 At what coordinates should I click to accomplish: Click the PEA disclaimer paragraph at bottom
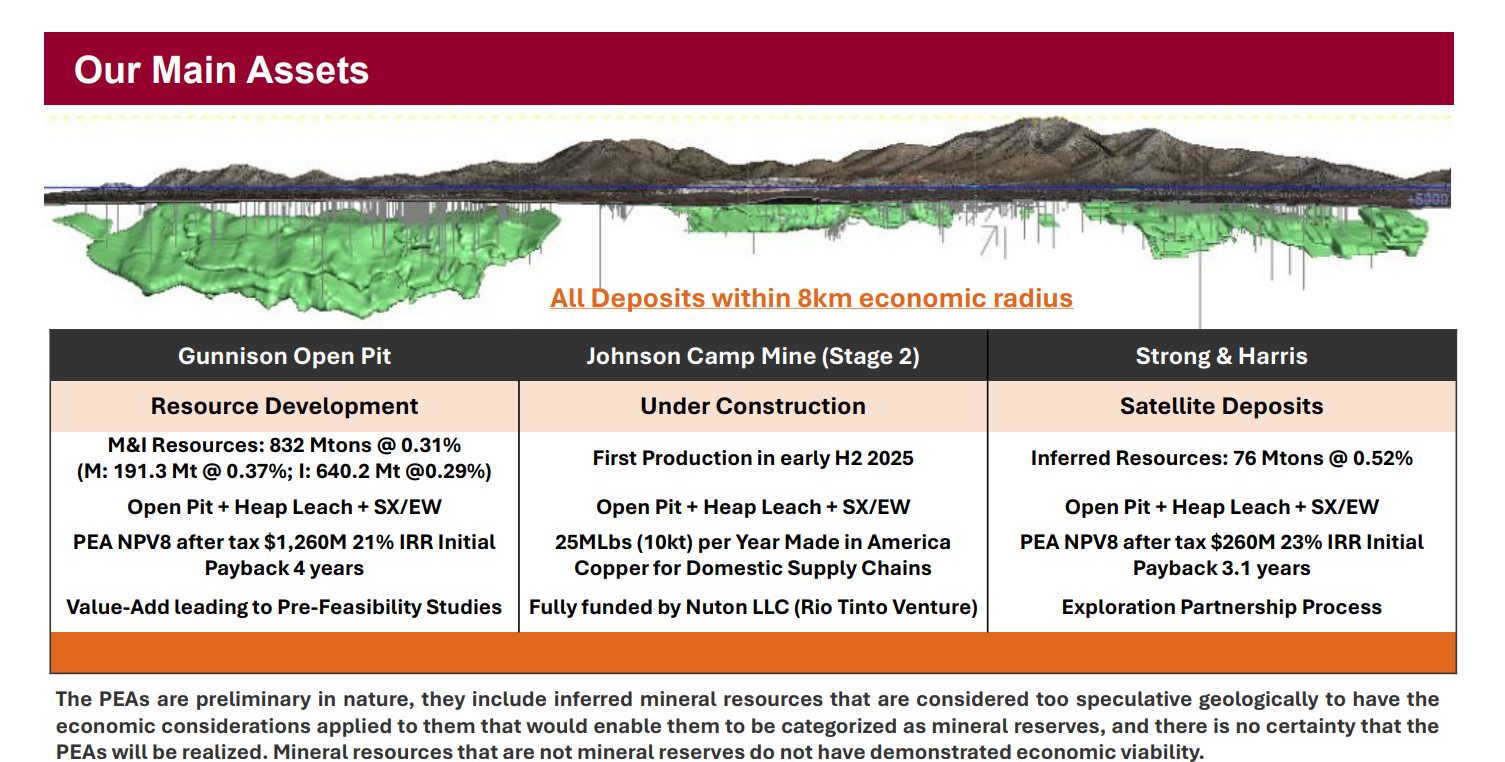coord(747,725)
